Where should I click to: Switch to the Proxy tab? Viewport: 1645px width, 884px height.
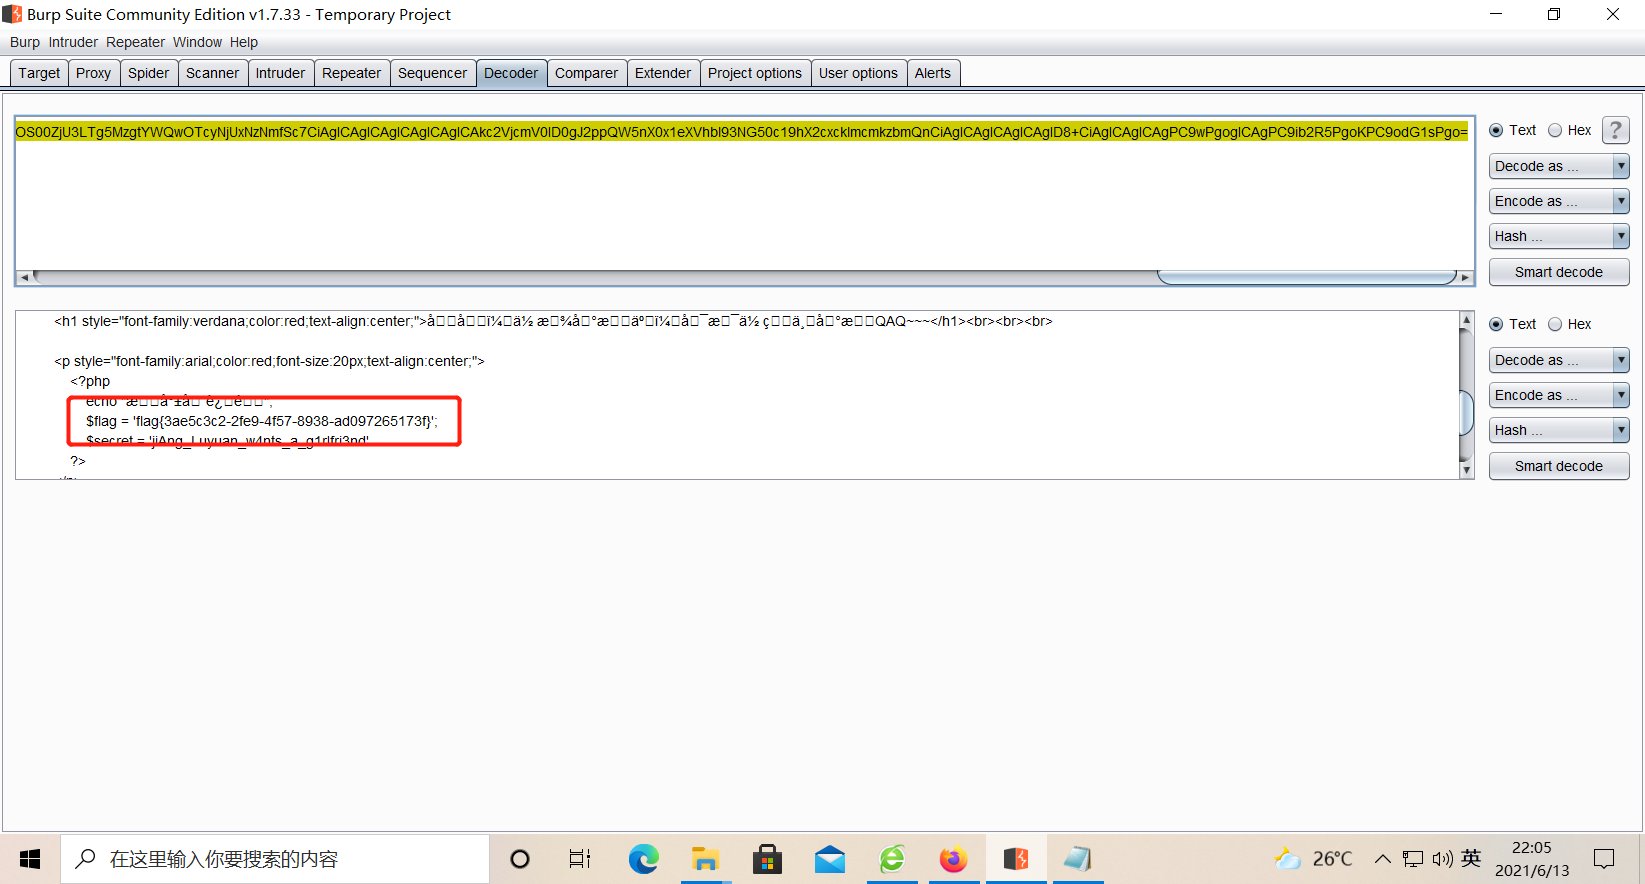click(94, 73)
